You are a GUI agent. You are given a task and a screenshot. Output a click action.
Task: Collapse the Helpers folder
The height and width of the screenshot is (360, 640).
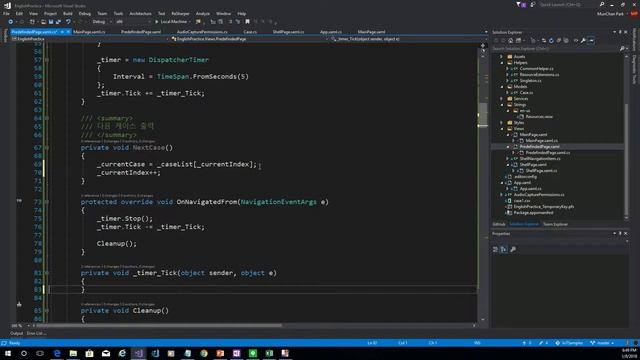point(502,62)
